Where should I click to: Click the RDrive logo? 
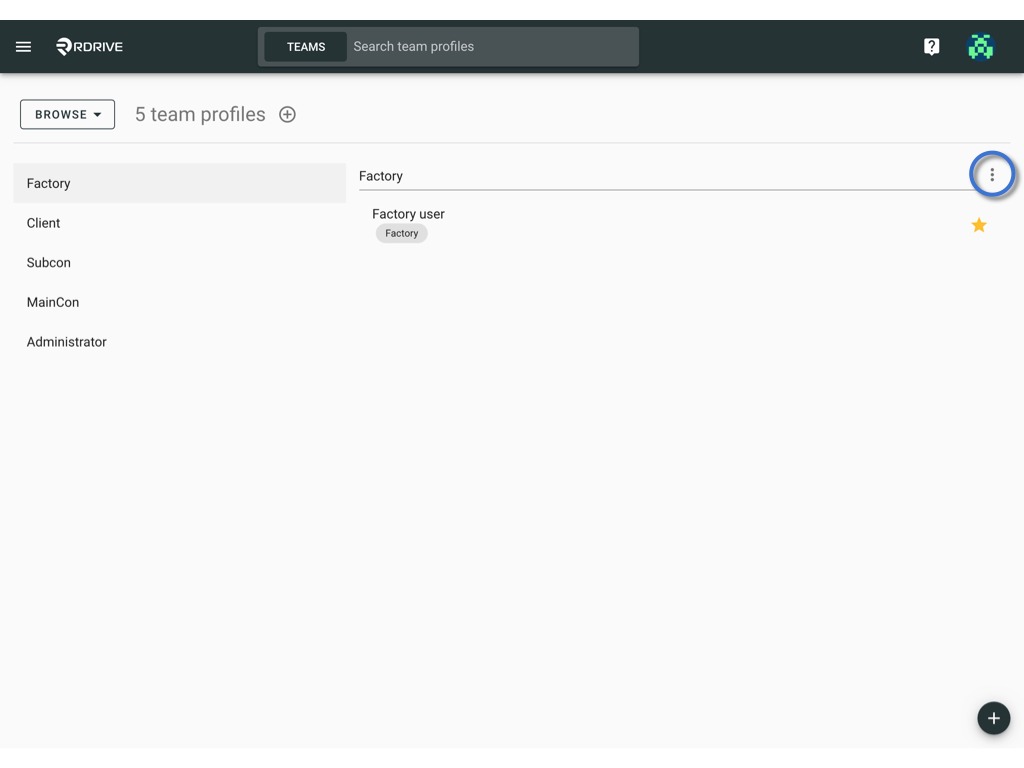pyautogui.click(x=89, y=46)
